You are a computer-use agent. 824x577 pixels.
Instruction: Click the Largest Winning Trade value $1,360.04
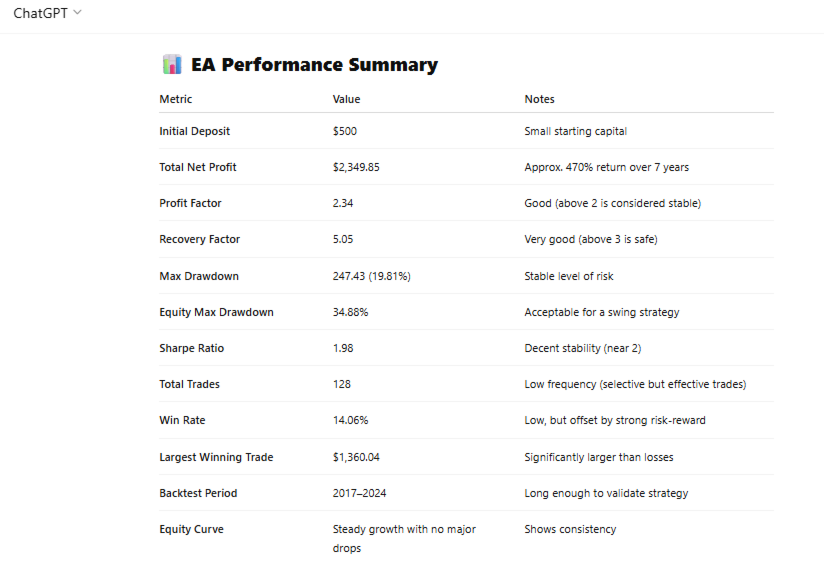pos(356,457)
